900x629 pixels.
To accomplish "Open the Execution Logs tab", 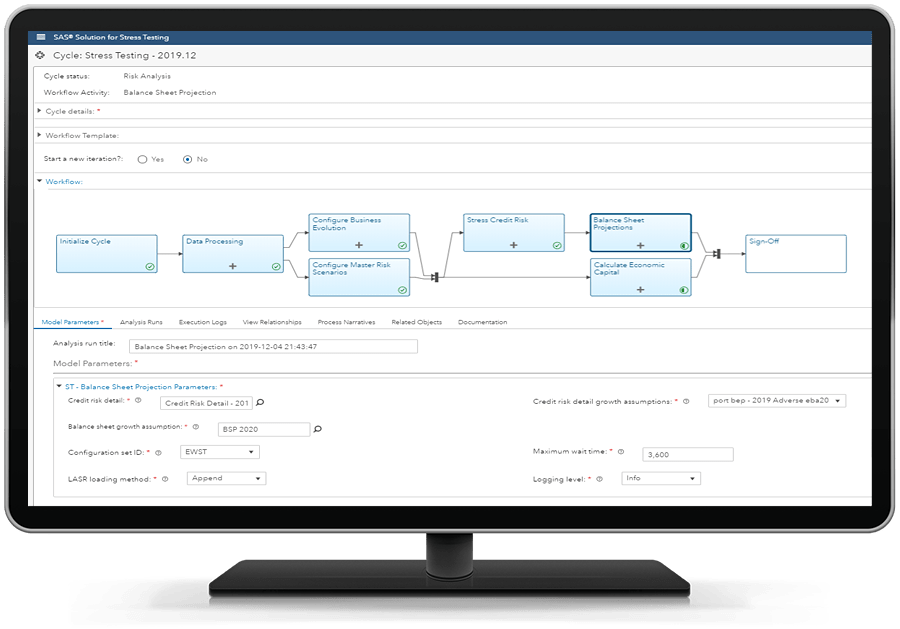I will coord(203,323).
